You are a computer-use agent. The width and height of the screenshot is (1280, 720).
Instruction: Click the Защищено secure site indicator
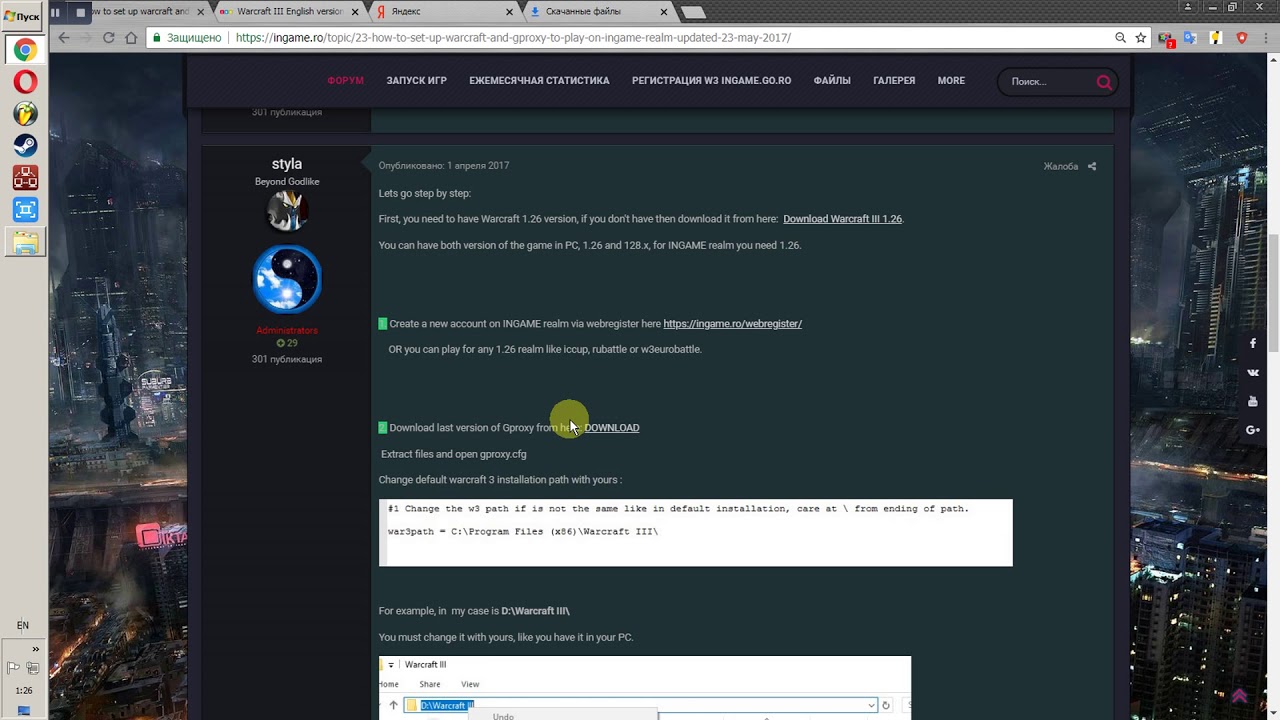pos(186,38)
